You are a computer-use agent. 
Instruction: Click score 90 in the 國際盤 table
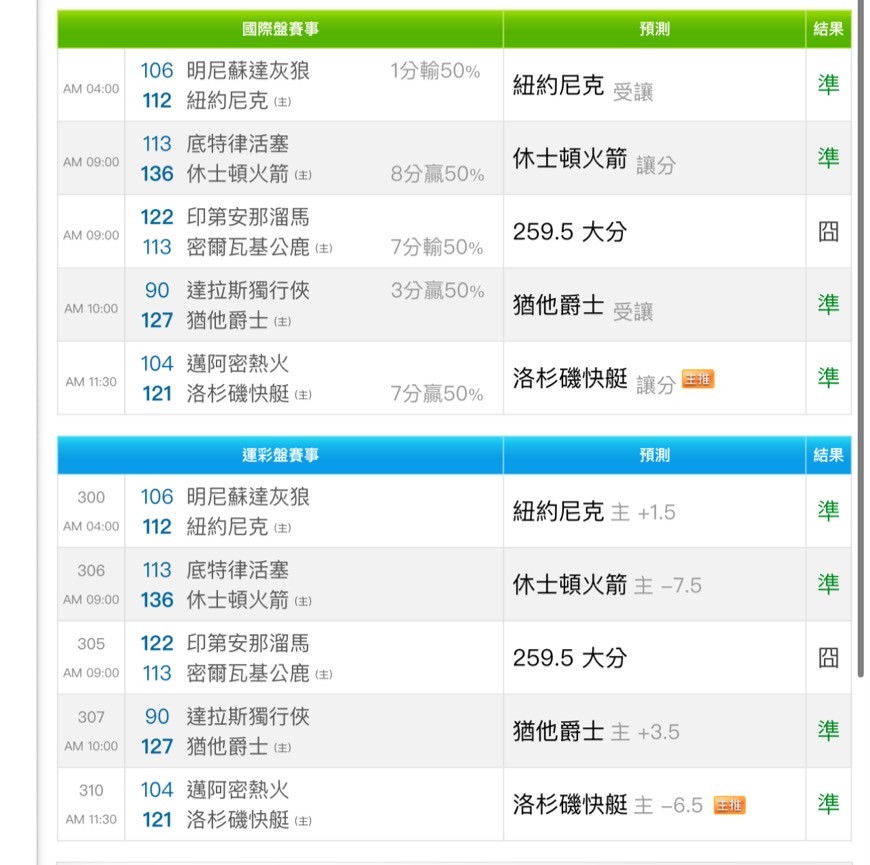point(157,290)
